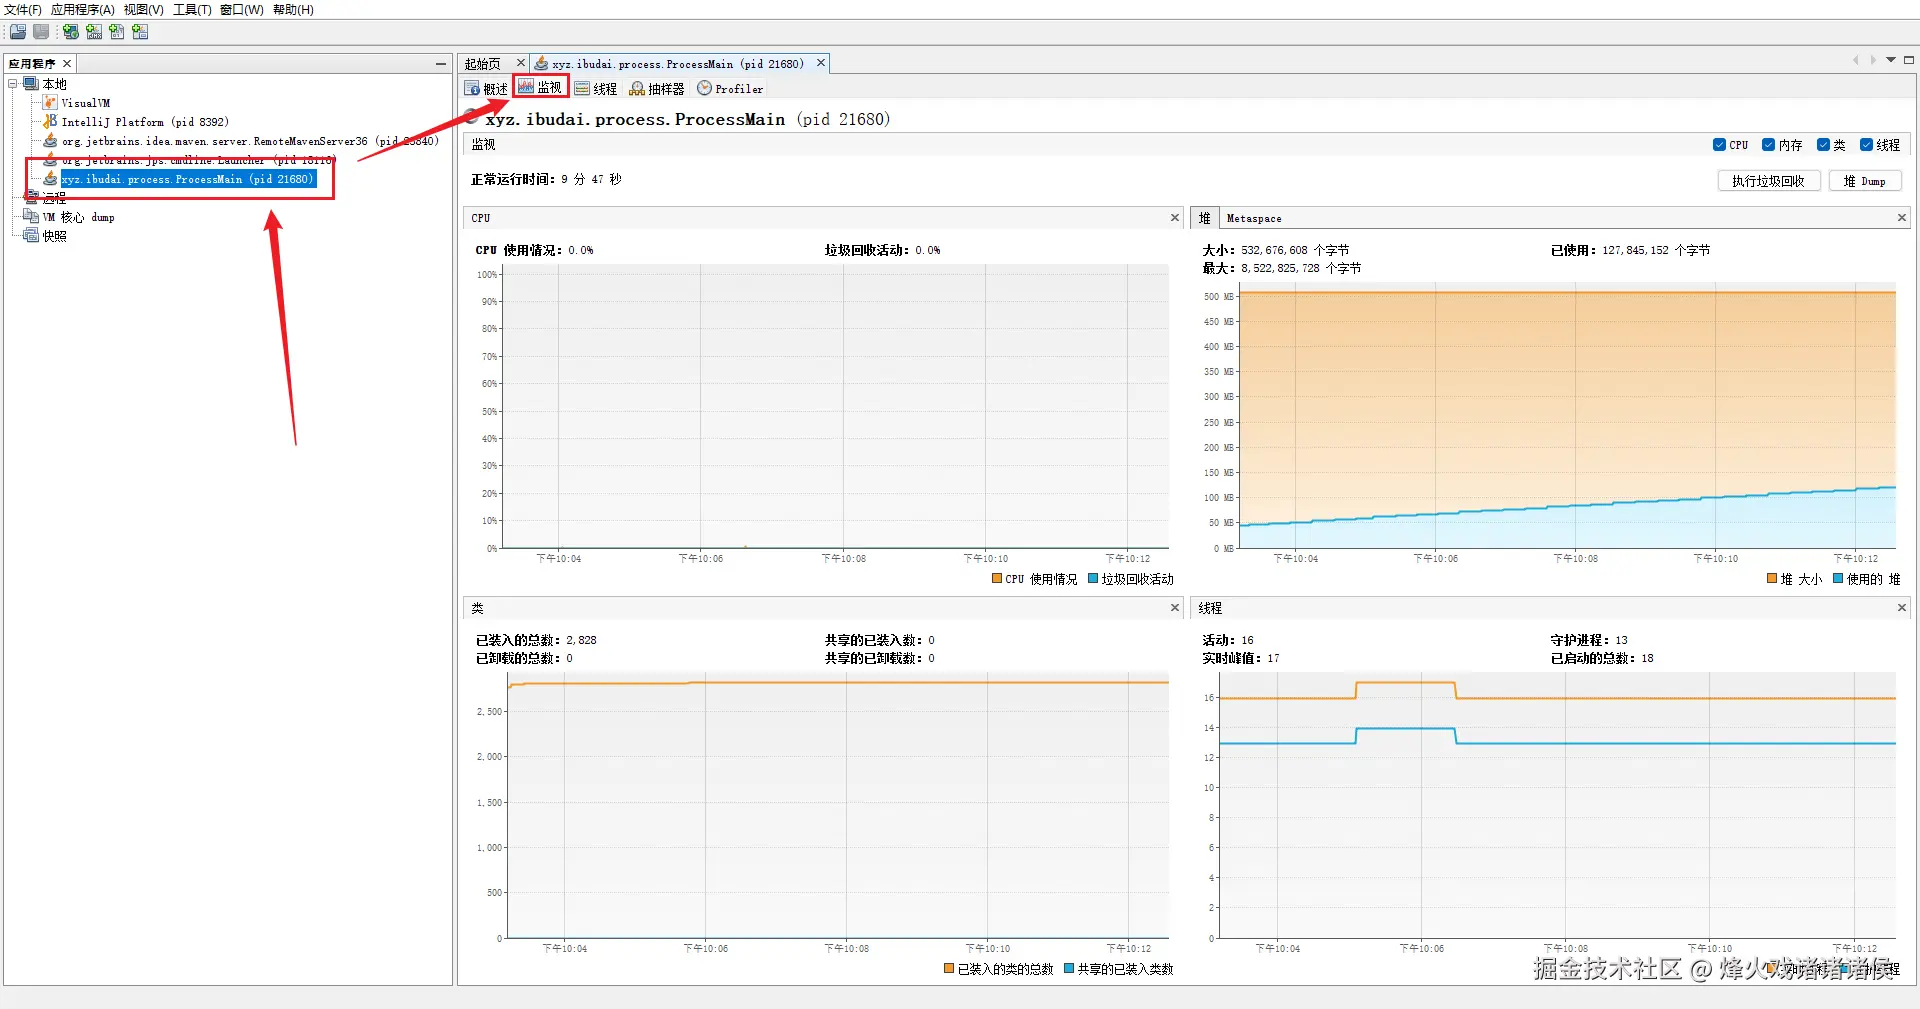Click the 已装入的类的总数 legend swatch
Image resolution: width=1920 pixels, height=1009 pixels.
pyautogui.click(x=949, y=968)
